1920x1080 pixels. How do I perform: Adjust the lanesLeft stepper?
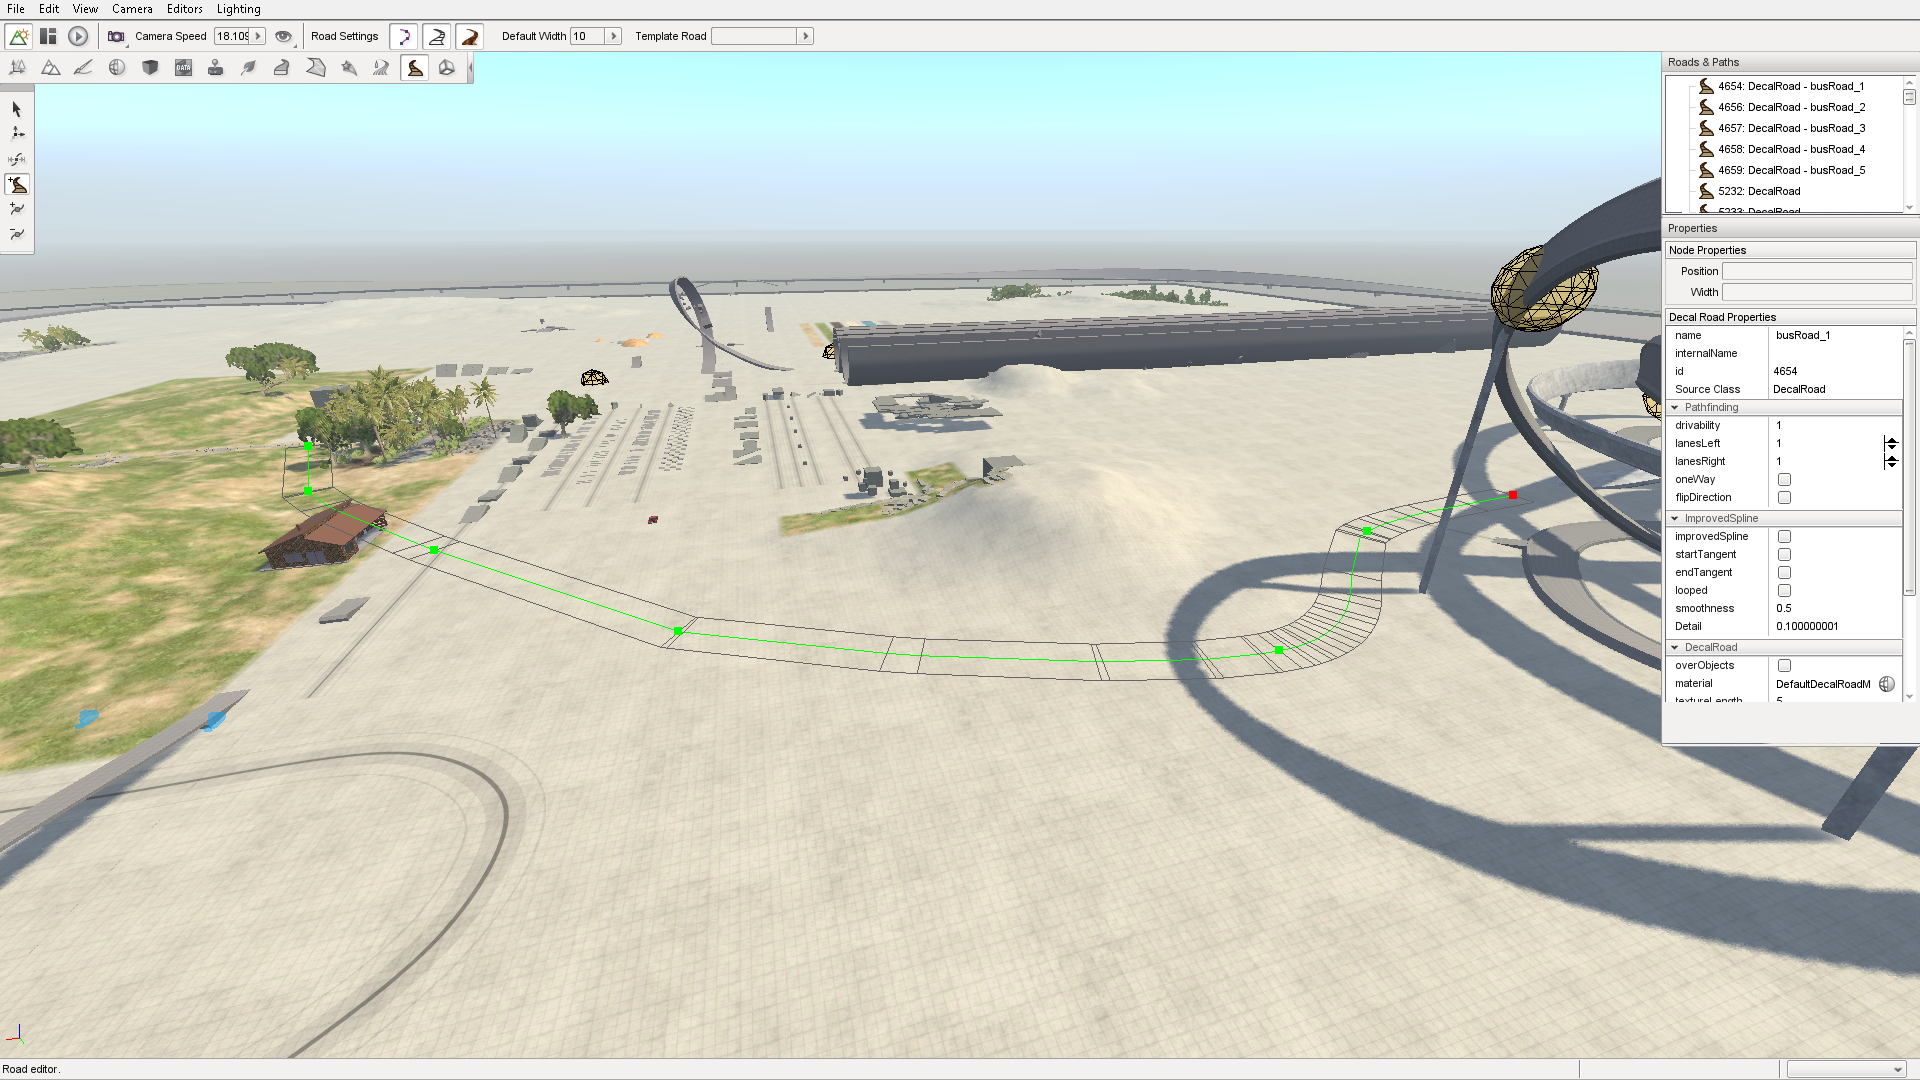click(1891, 444)
